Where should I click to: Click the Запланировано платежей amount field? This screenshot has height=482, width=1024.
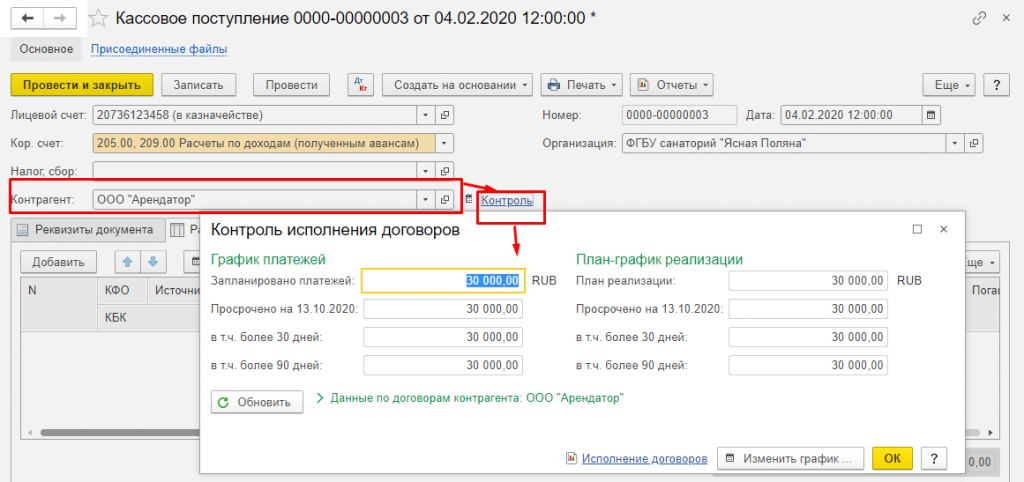point(442,281)
